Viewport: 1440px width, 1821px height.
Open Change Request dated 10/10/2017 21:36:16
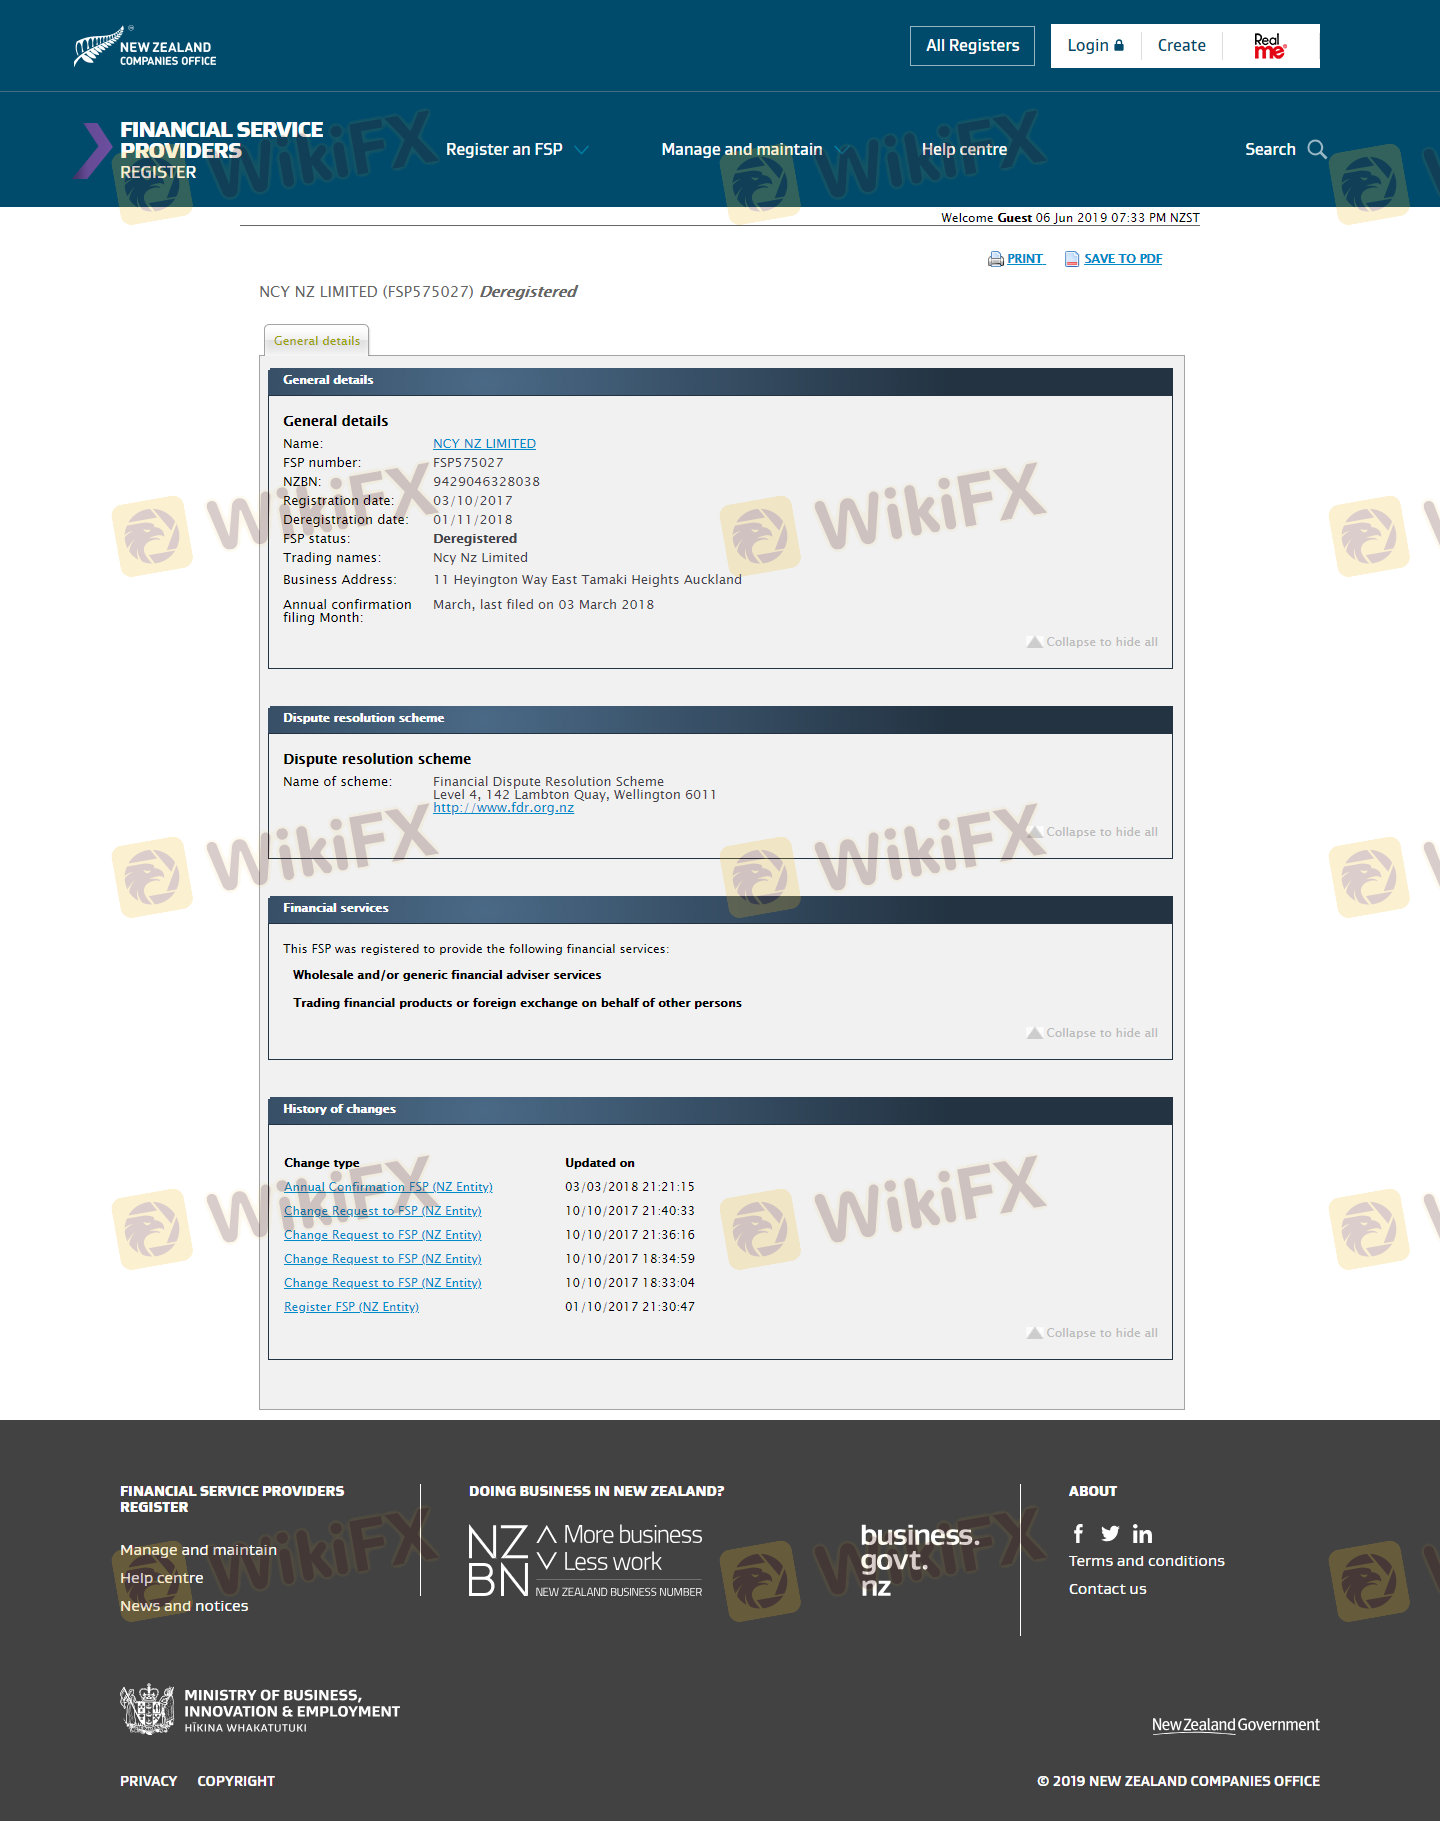[x=383, y=1235]
